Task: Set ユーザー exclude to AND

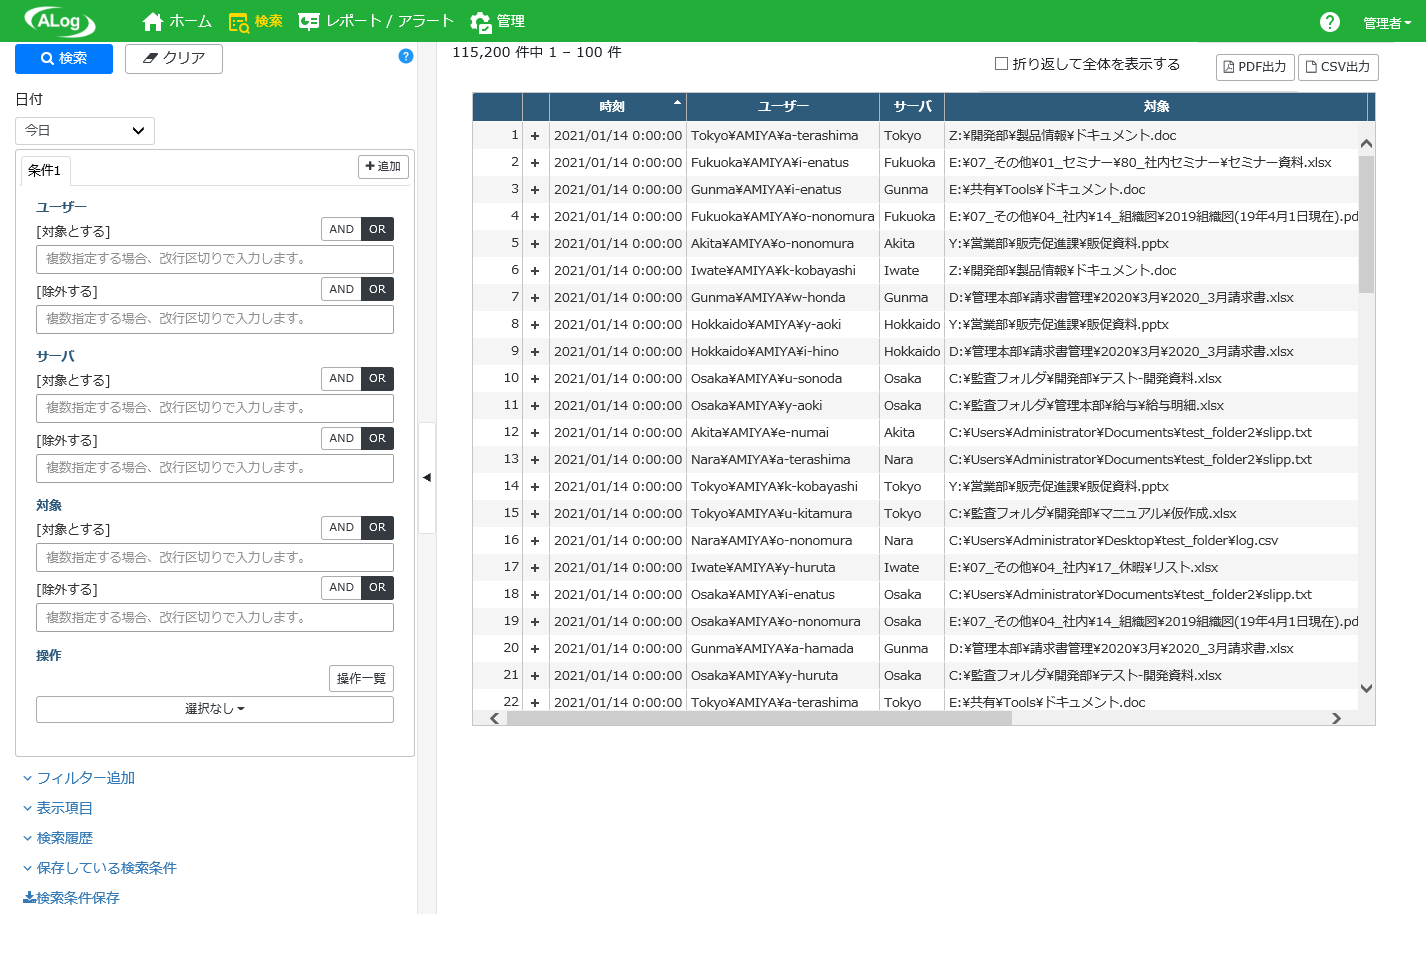Action: (341, 289)
